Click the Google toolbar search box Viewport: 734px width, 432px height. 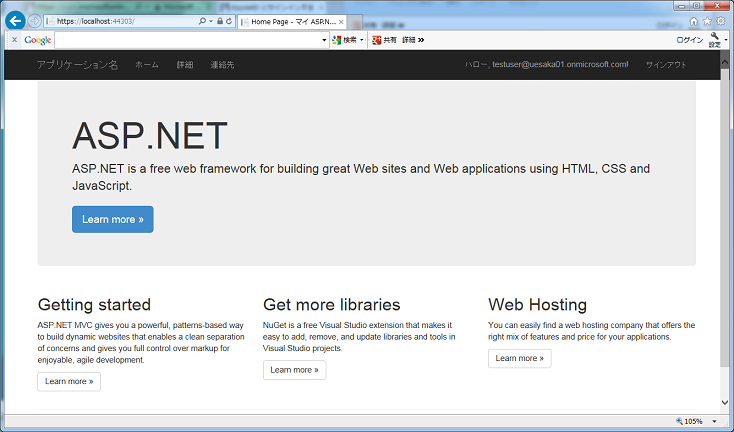(x=188, y=40)
